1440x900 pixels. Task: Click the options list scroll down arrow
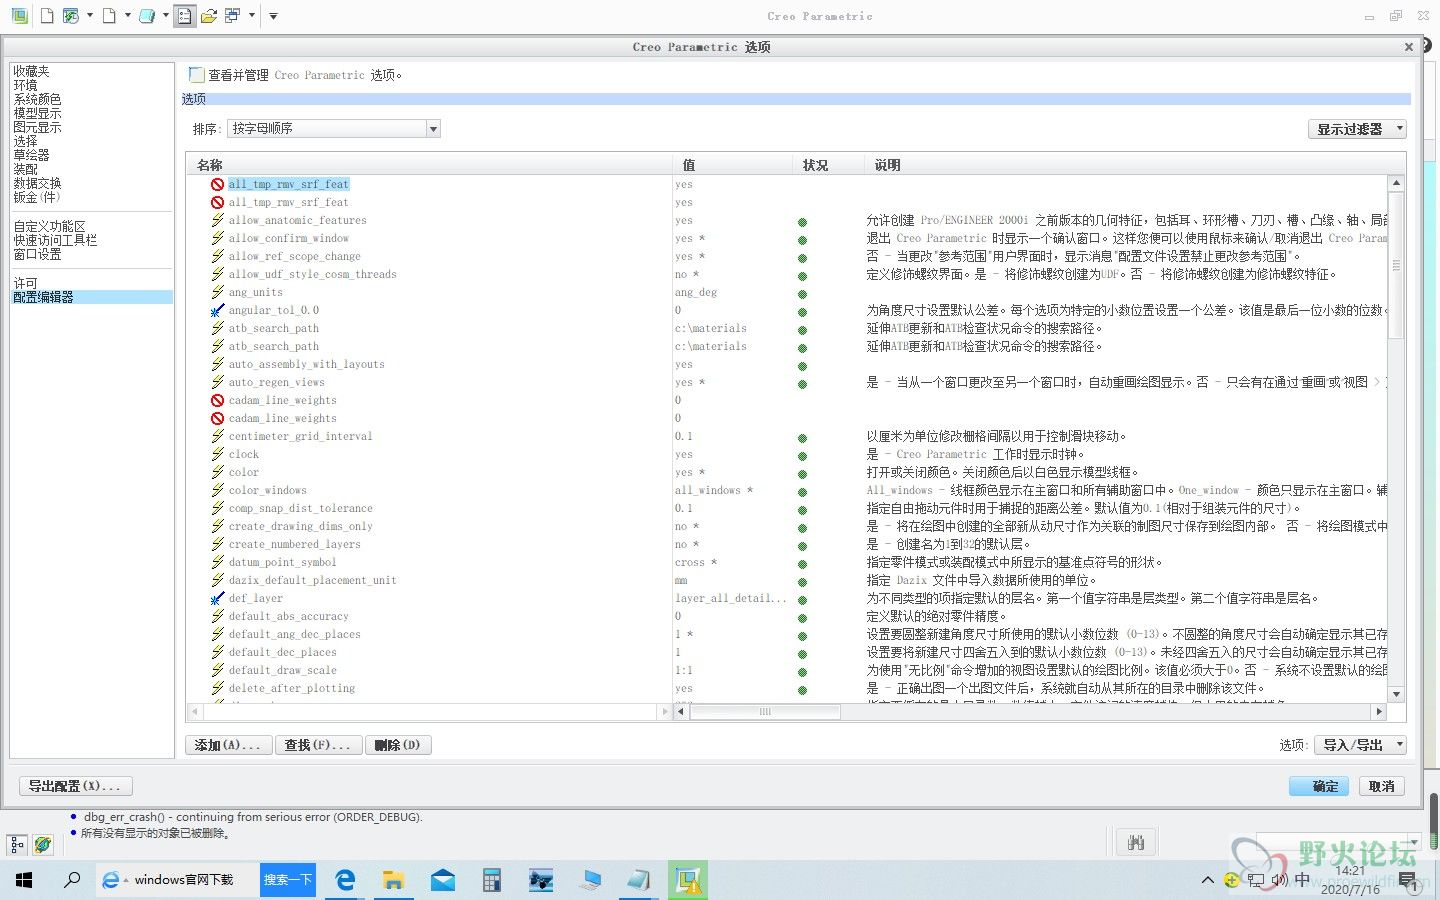click(1397, 694)
